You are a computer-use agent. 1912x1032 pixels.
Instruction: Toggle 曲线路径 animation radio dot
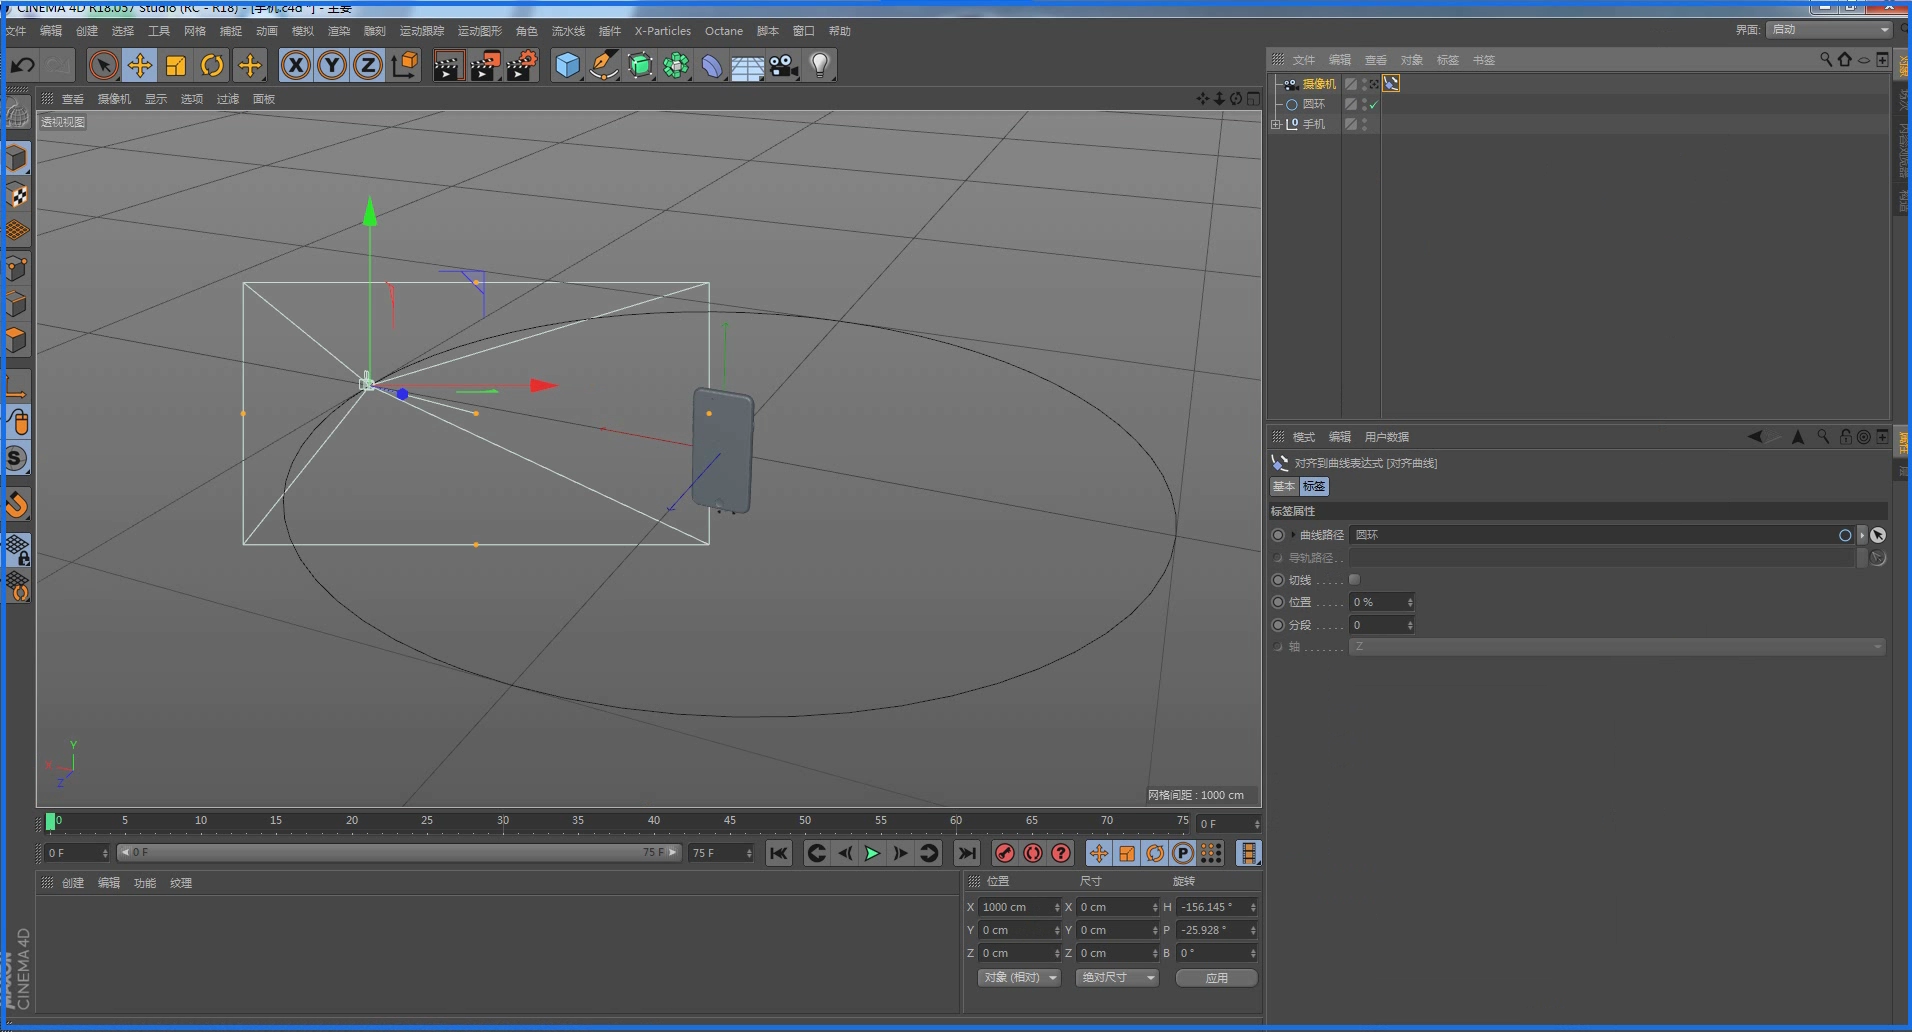click(x=1278, y=535)
